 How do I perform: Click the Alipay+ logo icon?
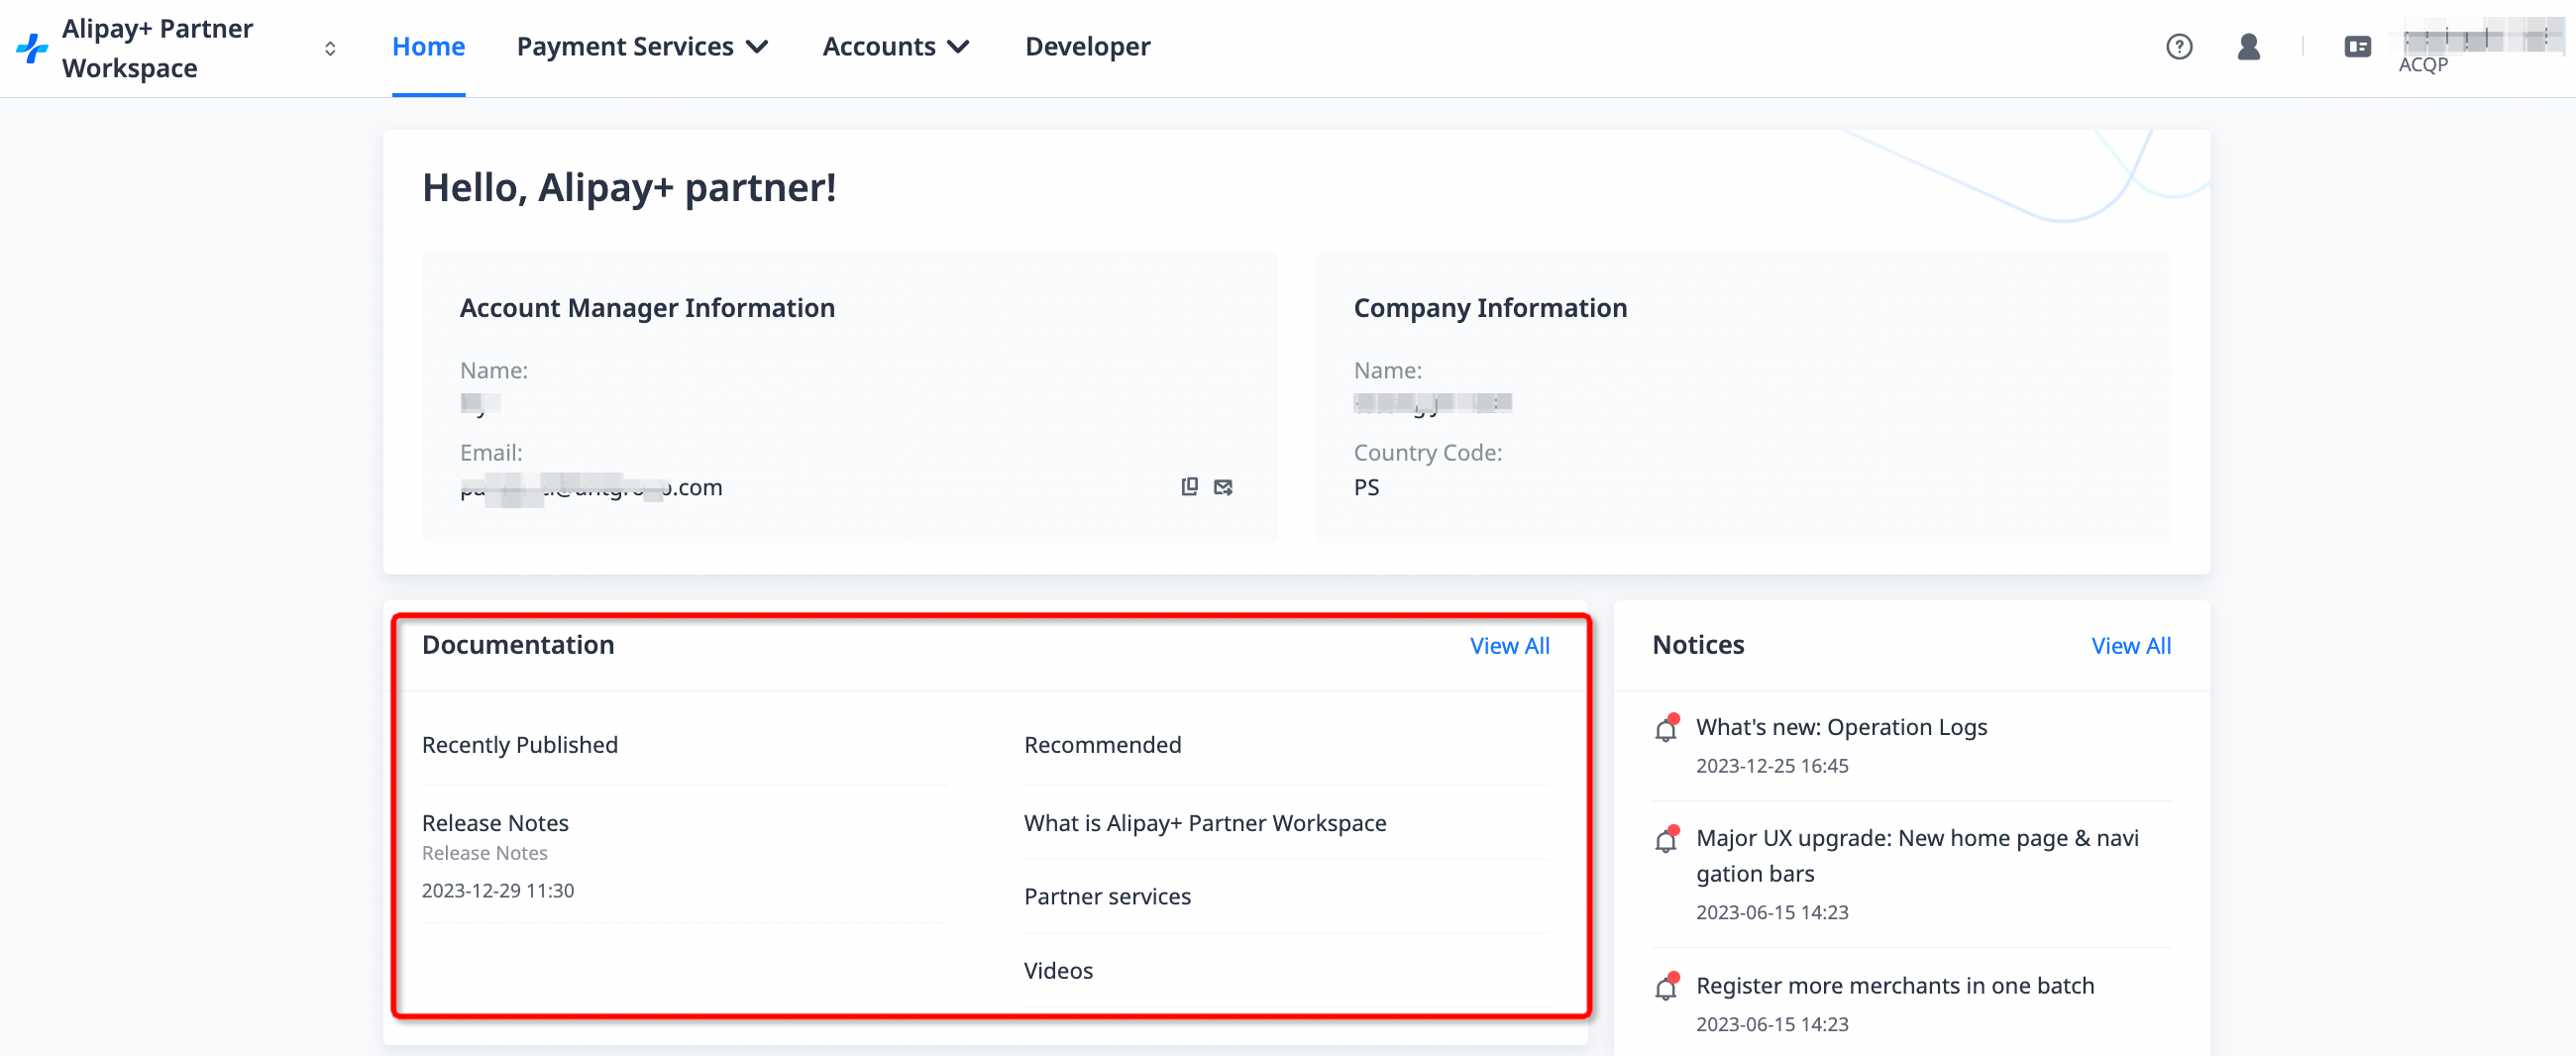[32, 48]
